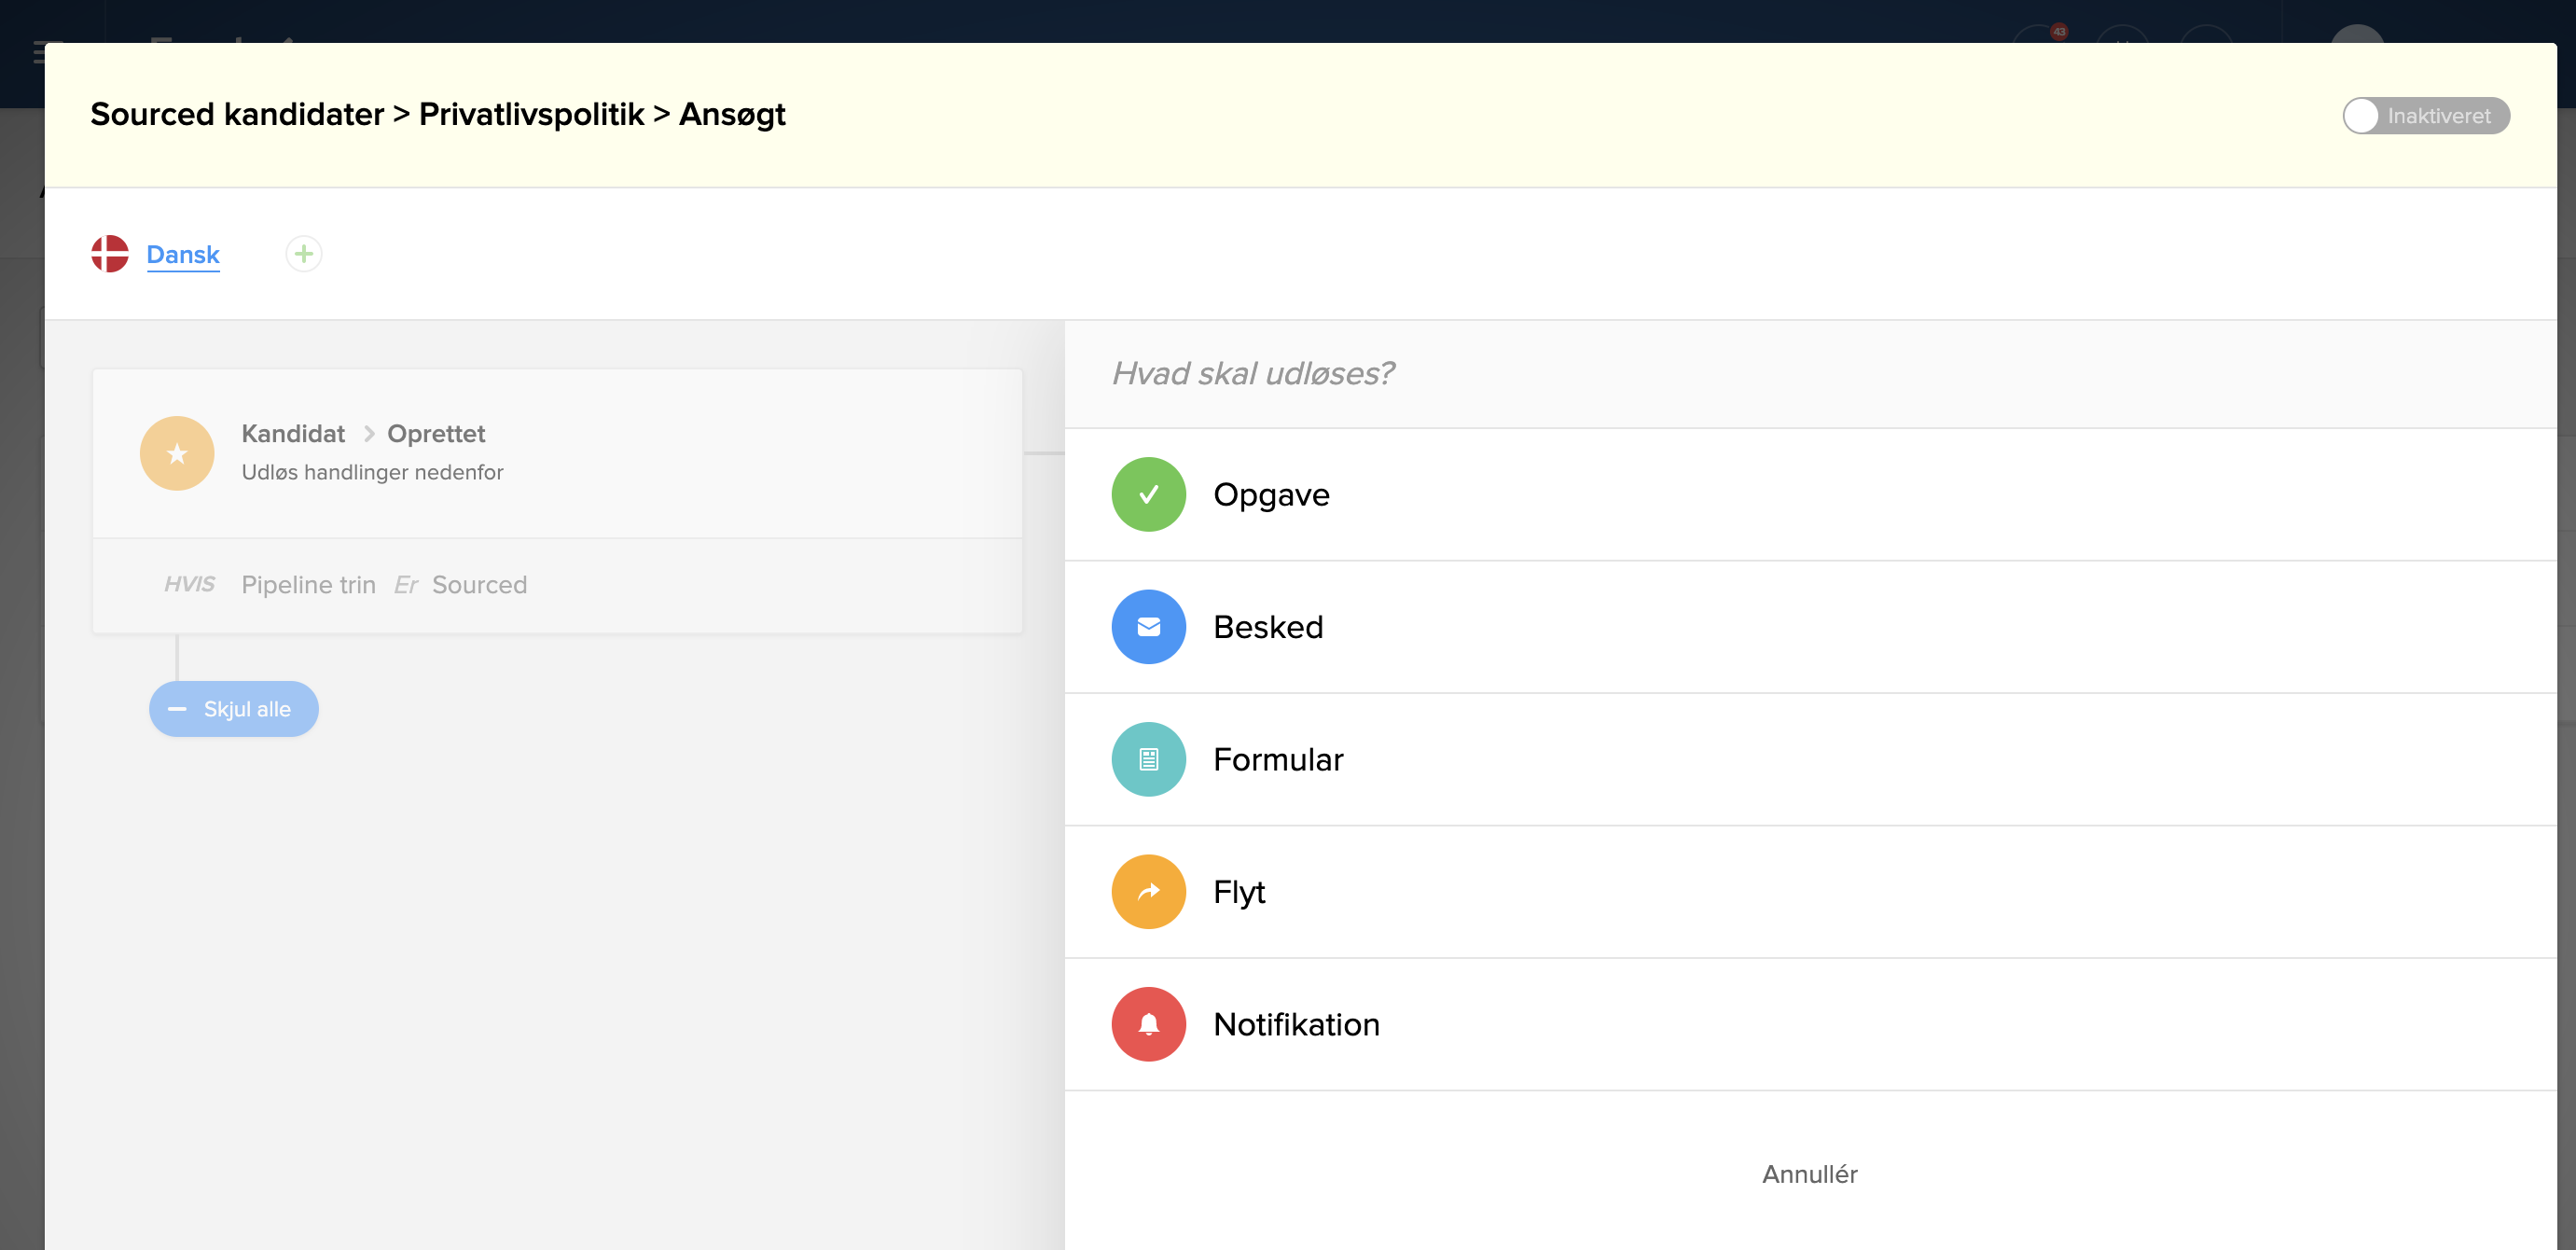
Task: Click the notification badge in top bar
Action: click(2058, 32)
